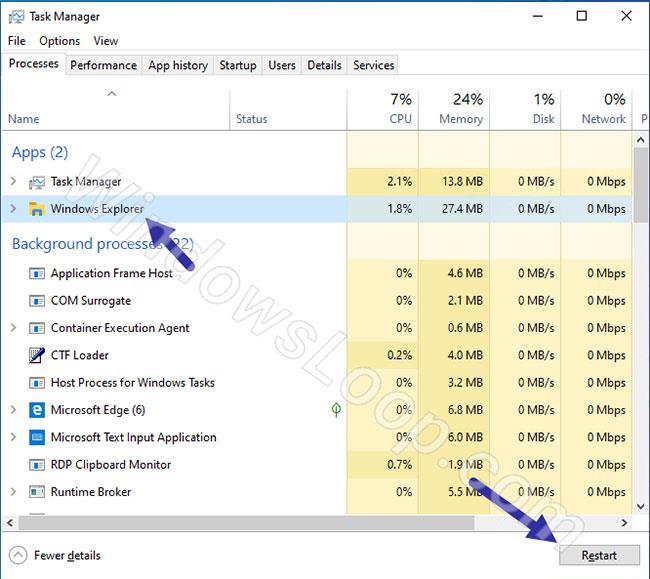650x579 pixels.
Task: Click the Runtime Broker icon
Action: 36,492
